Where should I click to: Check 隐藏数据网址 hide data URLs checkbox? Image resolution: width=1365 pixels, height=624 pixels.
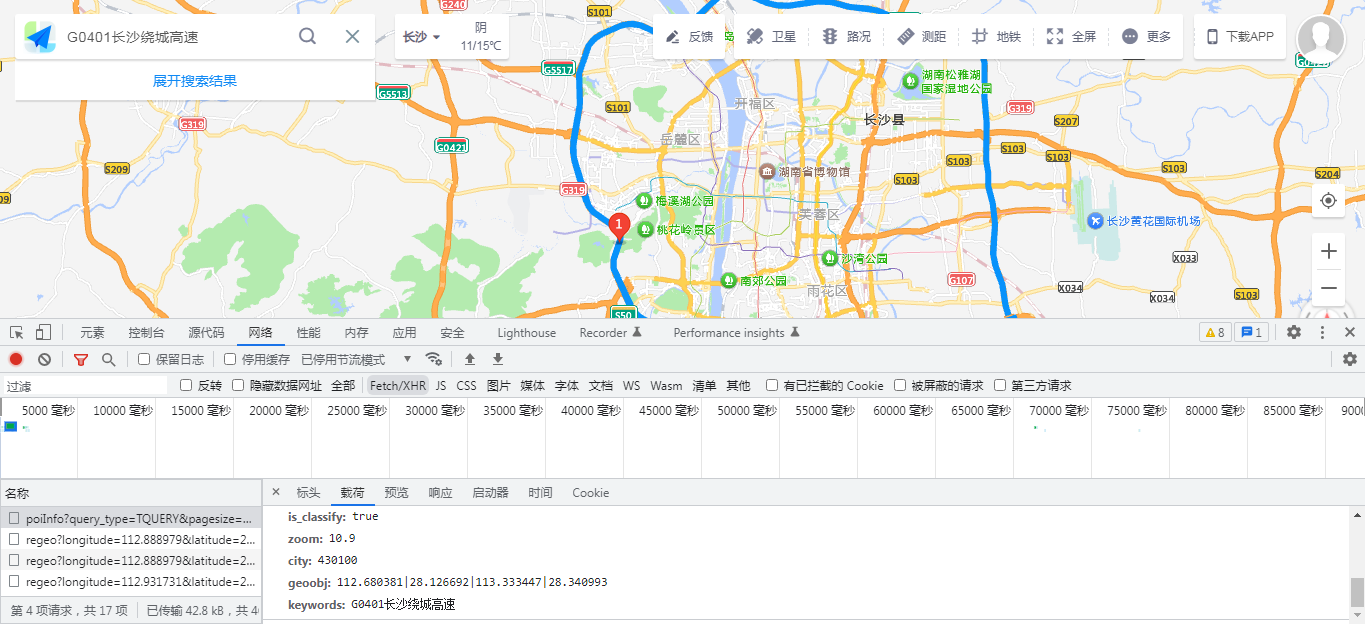coord(238,385)
